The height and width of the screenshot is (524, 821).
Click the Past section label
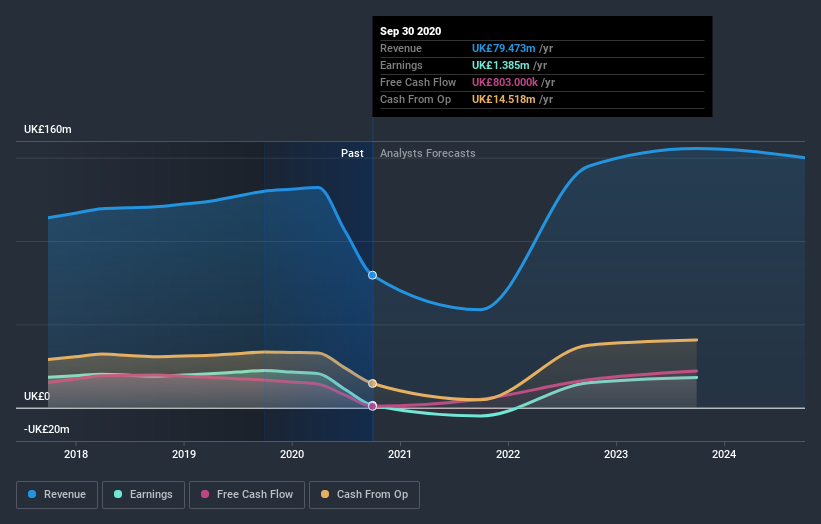coord(352,153)
